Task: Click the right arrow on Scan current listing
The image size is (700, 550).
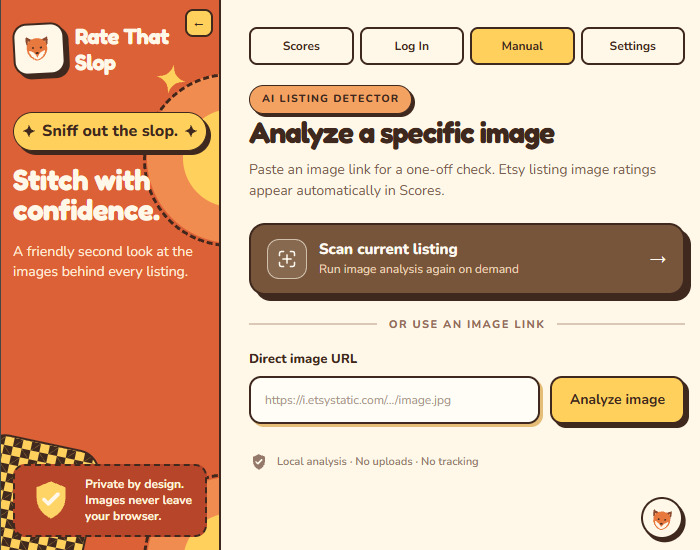Action: [658, 259]
